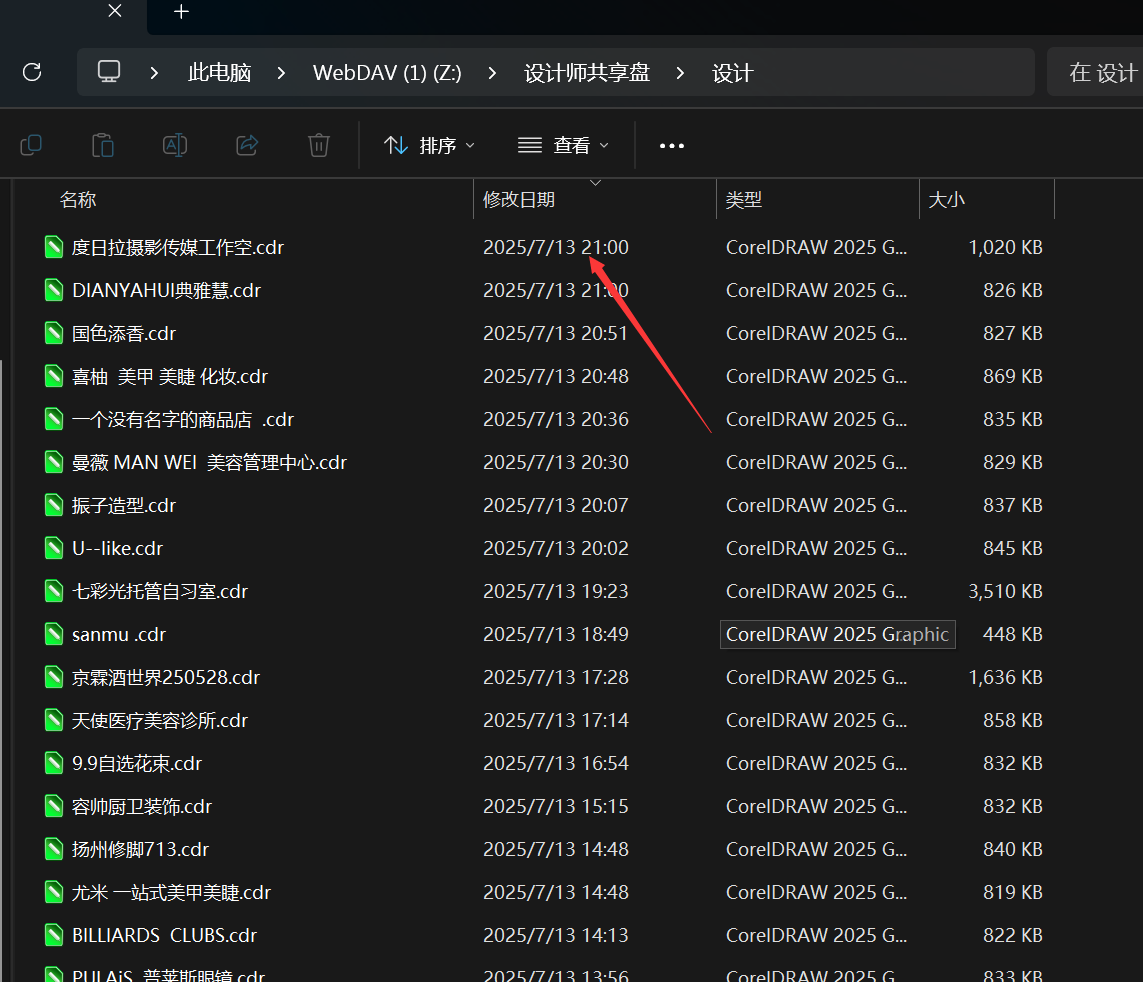Select the file icon of 一个没有名字的商品店 .cdr
Viewport: 1143px width, 982px height.
coord(54,419)
